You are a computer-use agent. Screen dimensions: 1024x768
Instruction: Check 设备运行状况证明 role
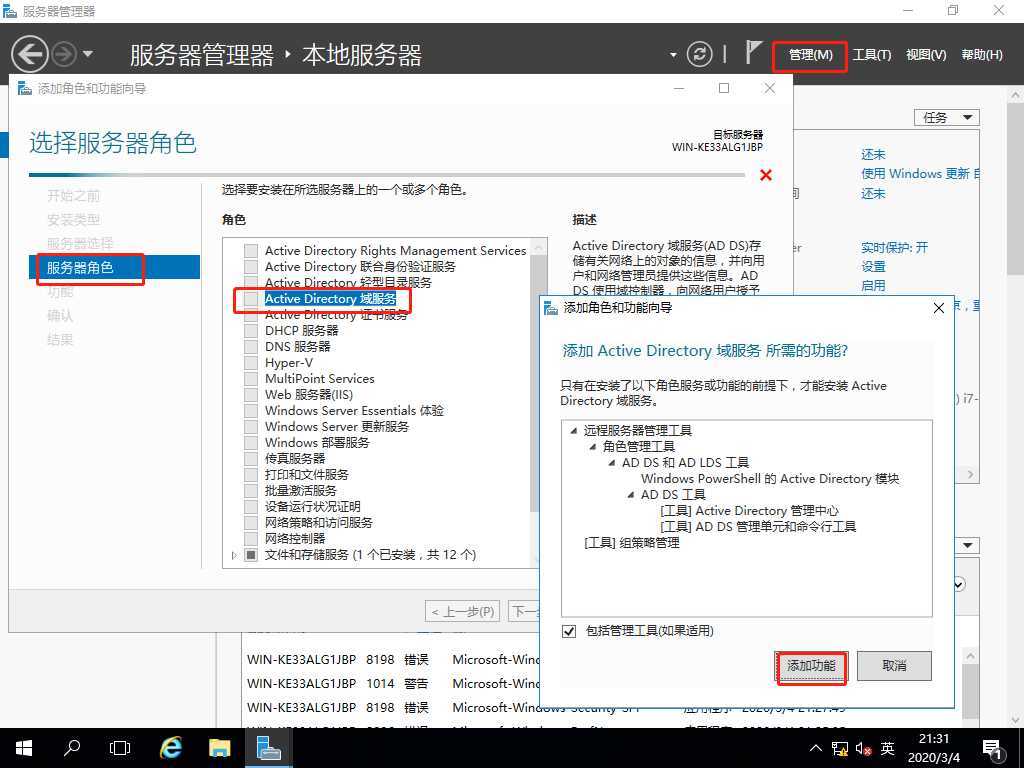(x=251, y=507)
